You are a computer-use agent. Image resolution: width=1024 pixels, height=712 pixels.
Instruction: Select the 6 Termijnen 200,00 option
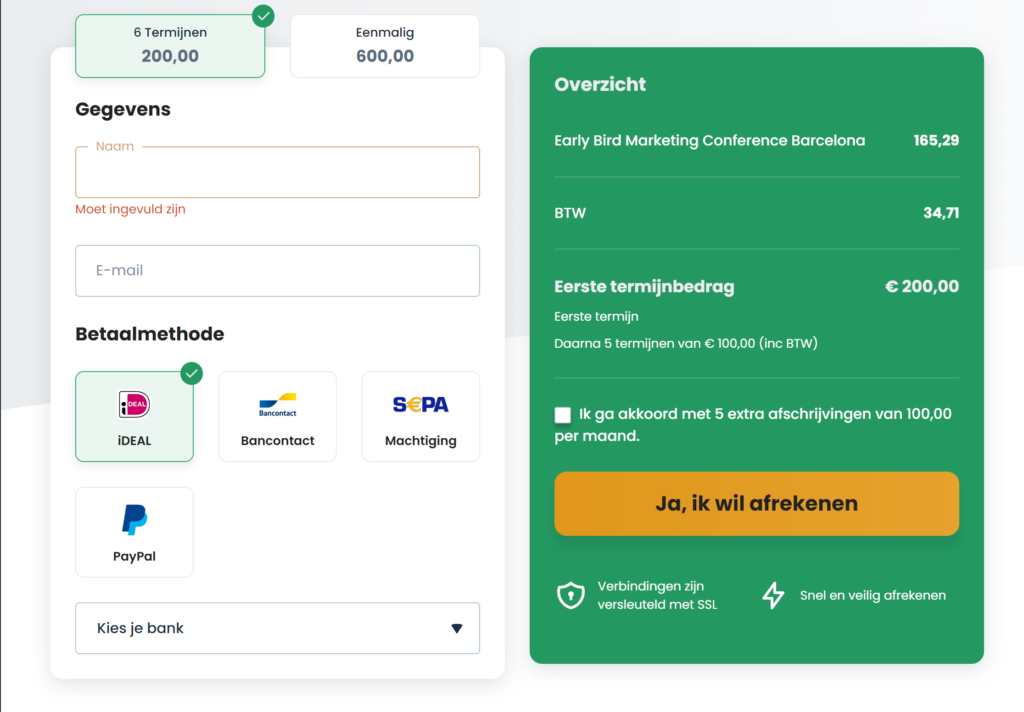170,46
